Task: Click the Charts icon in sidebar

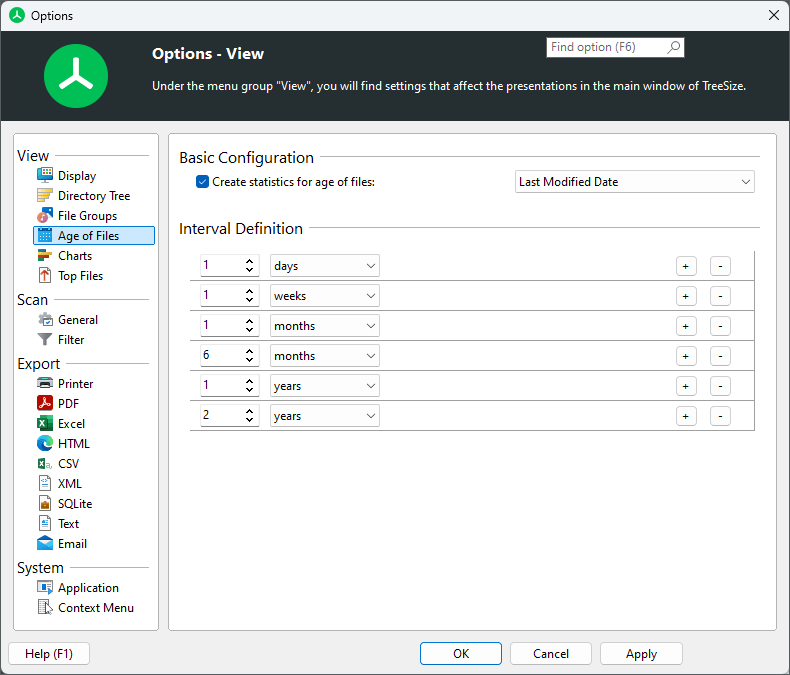Action: point(45,256)
